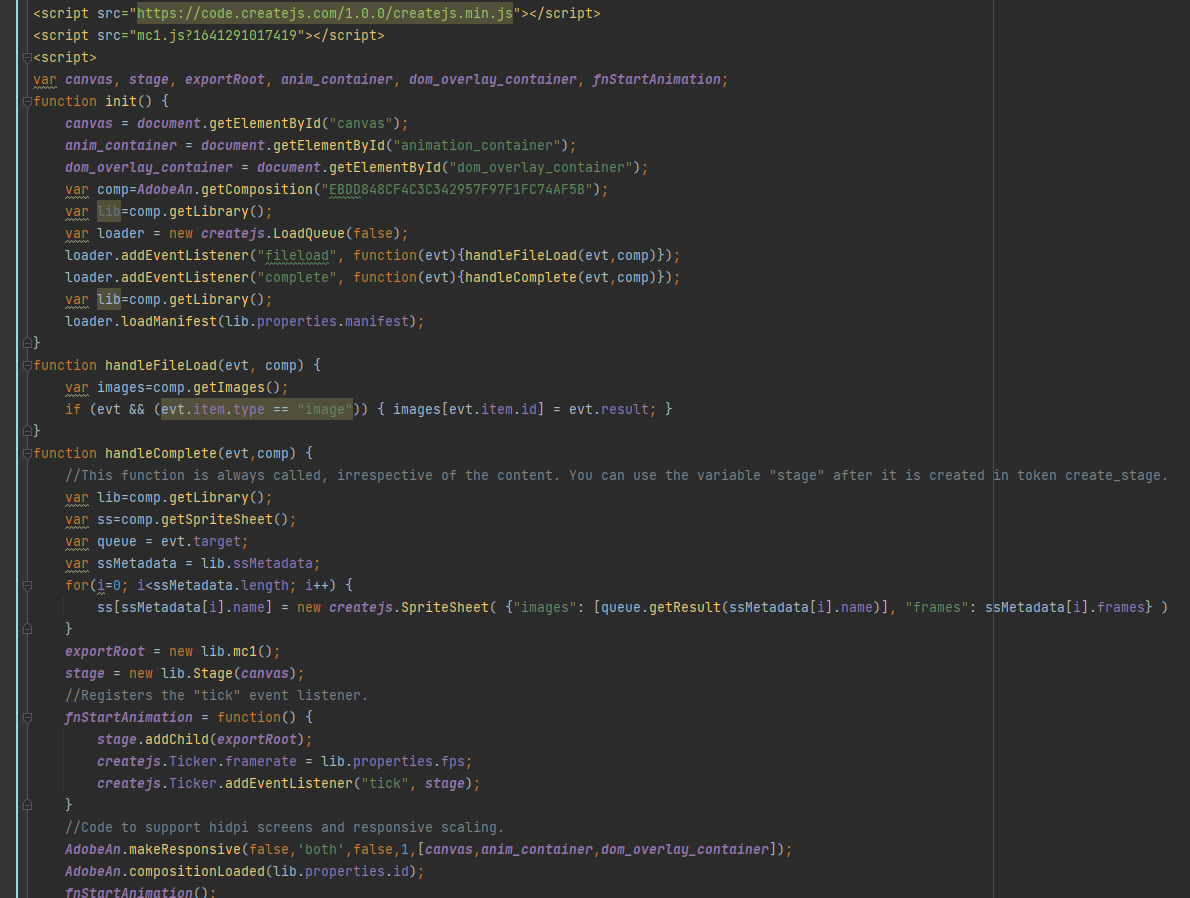Click the handleFileLoad(evt,comp) call inside the fileload listener
The width and height of the screenshot is (1190, 898).
pyautogui.click(x=561, y=256)
